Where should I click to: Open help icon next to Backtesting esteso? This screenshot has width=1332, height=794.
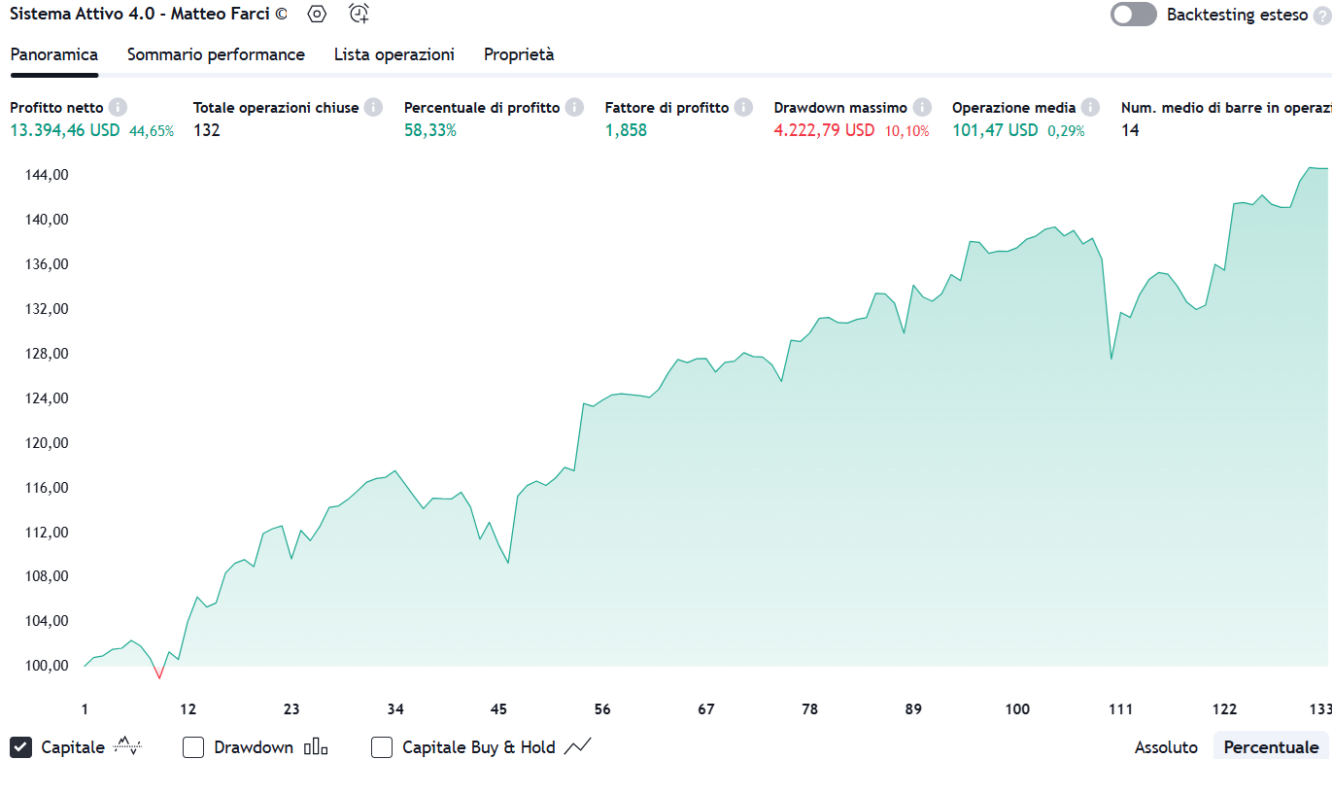click(x=1322, y=16)
